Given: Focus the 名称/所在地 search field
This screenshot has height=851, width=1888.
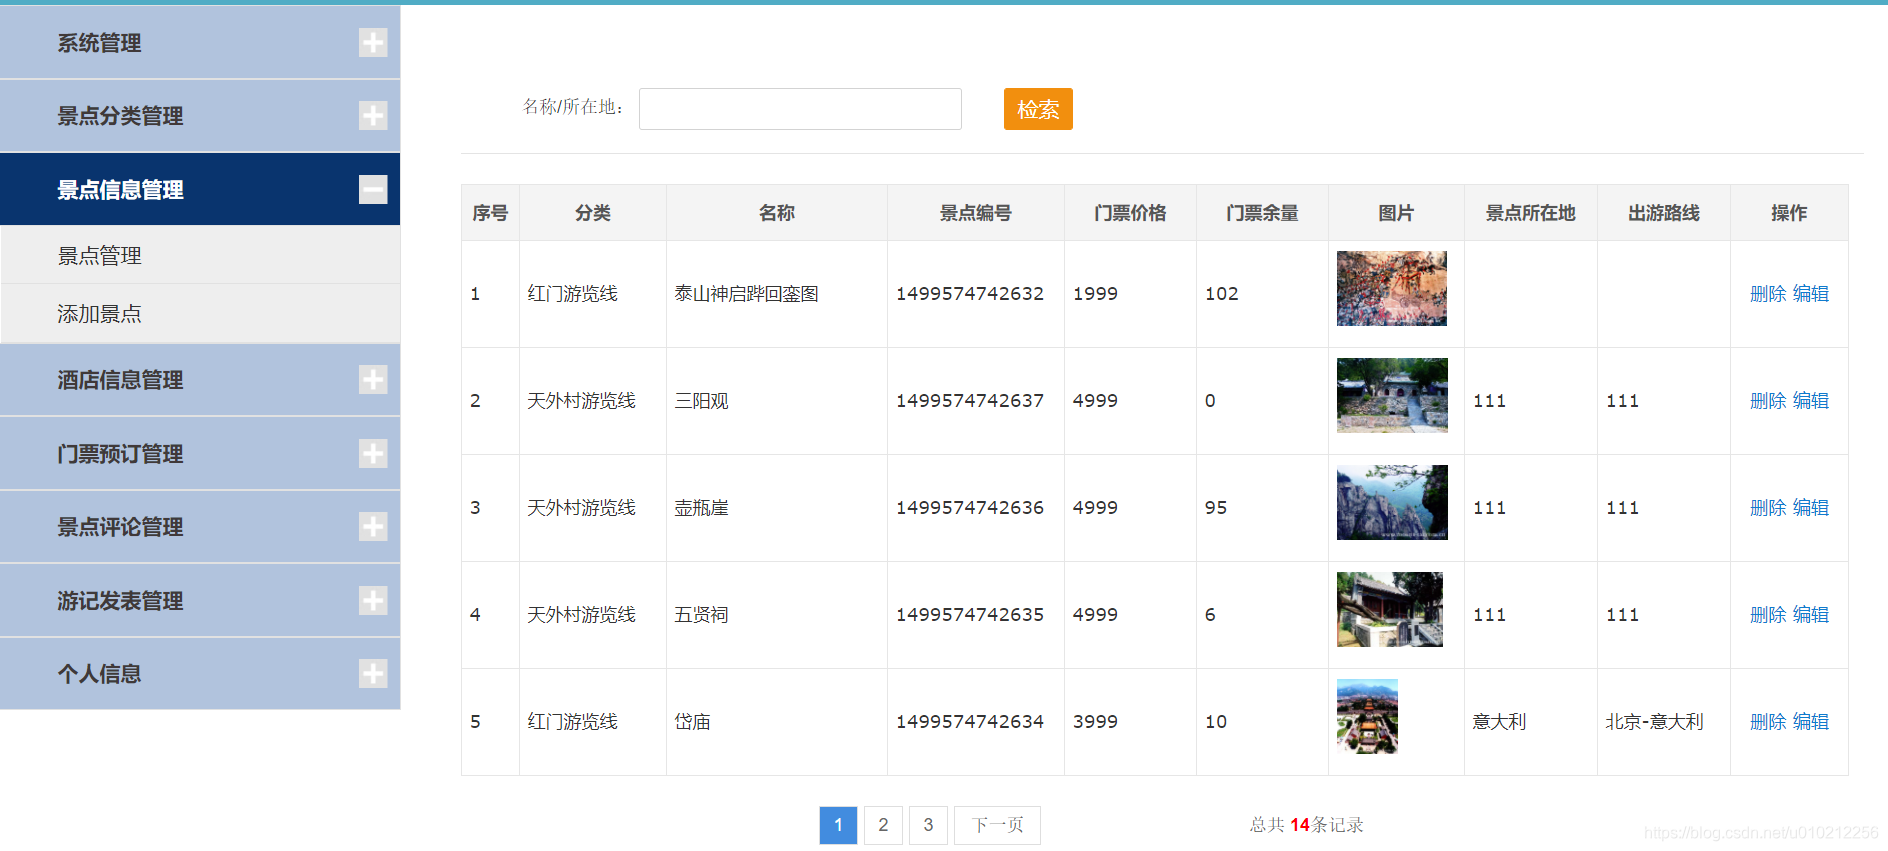Looking at the screenshot, I should coord(800,109).
